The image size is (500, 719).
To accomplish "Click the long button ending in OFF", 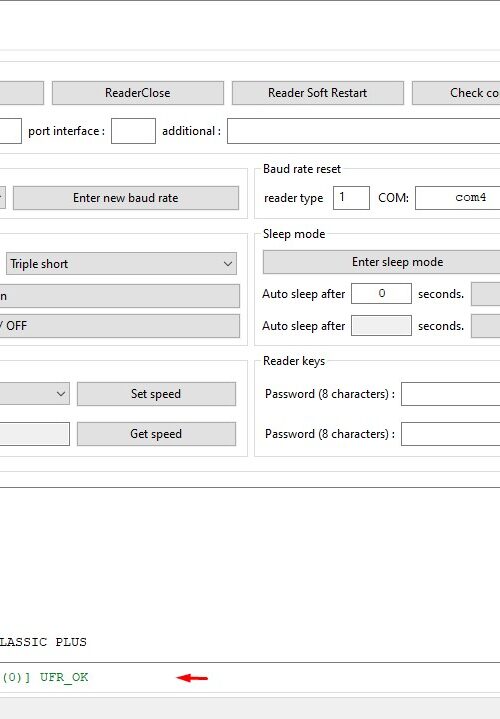I will click(120, 326).
